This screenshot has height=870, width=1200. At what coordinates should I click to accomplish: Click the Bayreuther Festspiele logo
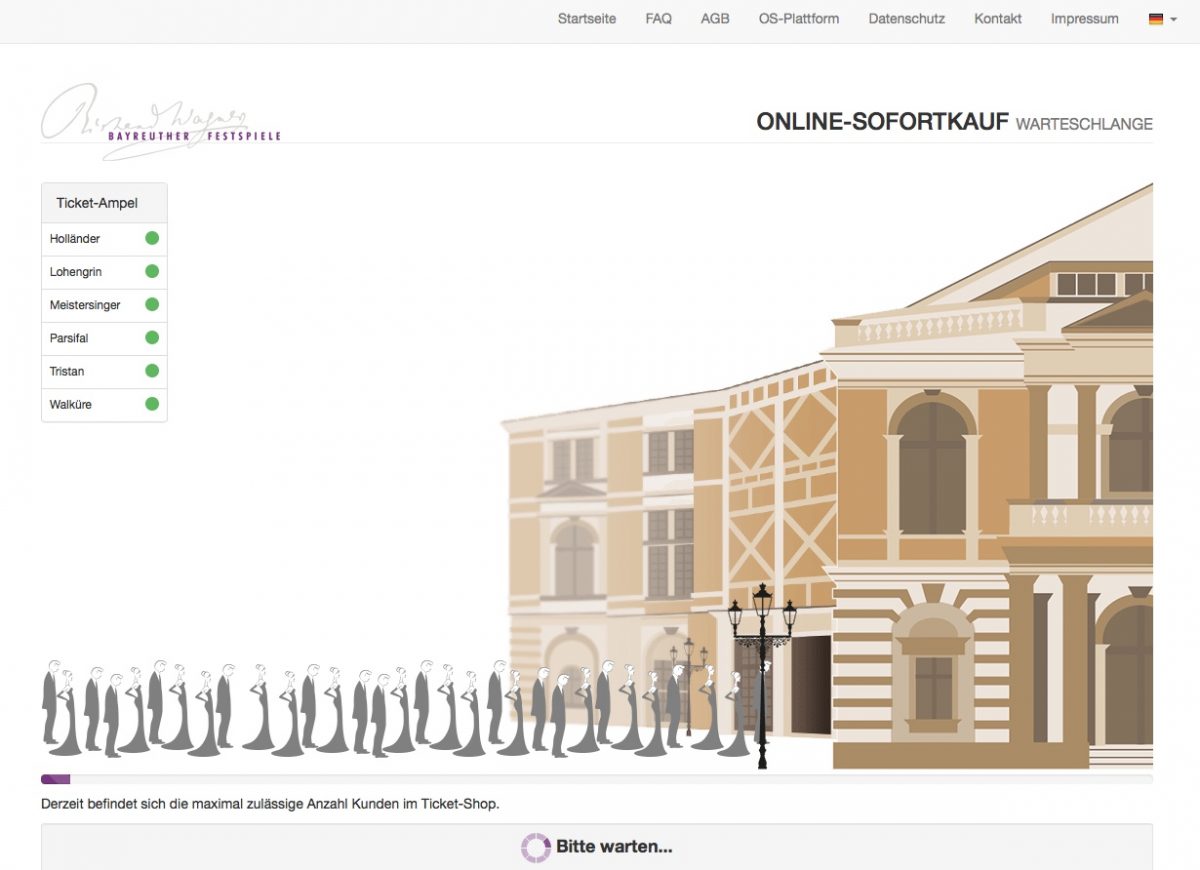click(161, 122)
